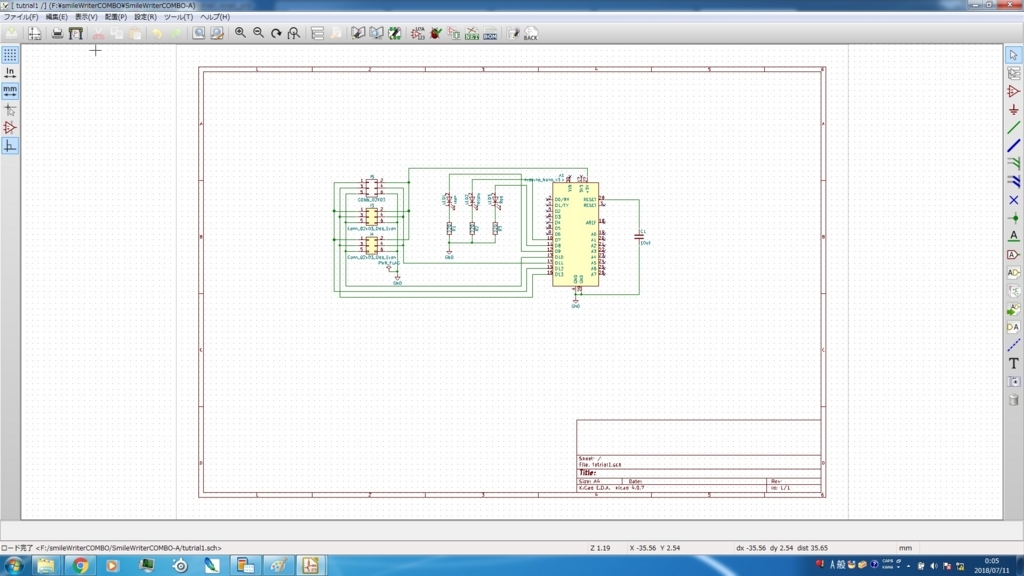1024x576 pixels.
Task: Click the BACK import footprint icon
Action: coord(530,33)
